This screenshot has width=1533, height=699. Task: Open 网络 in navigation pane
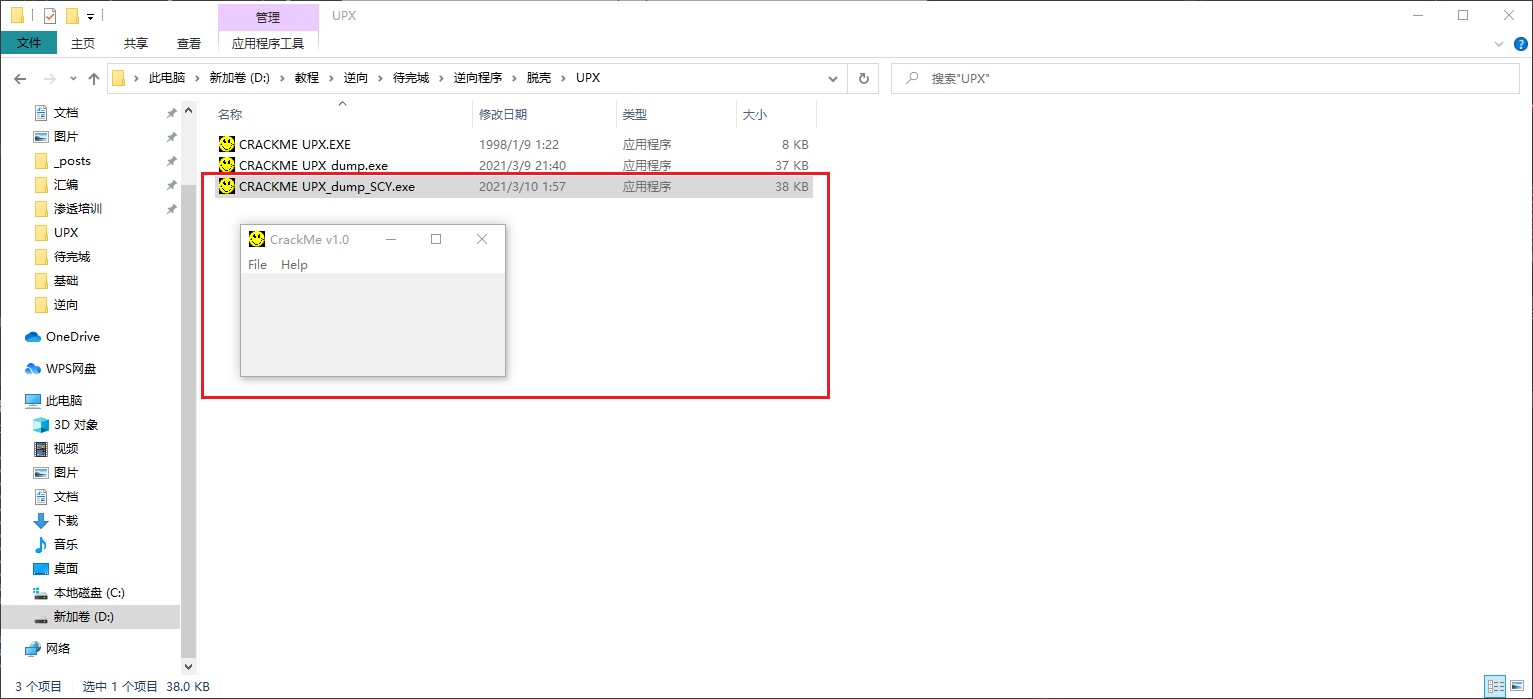[58, 649]
